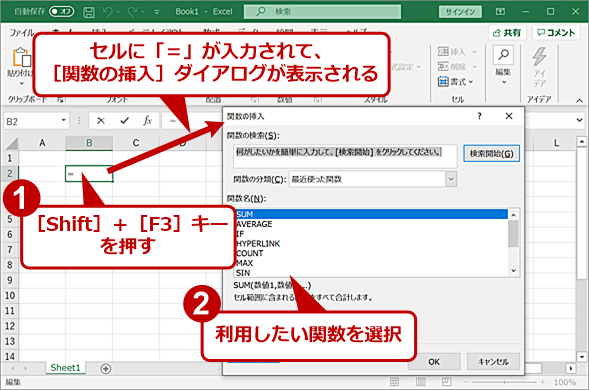The width and height of the screenshot is (589, 390).
Task: Click the サインイン button
Action: pos(460,12)
